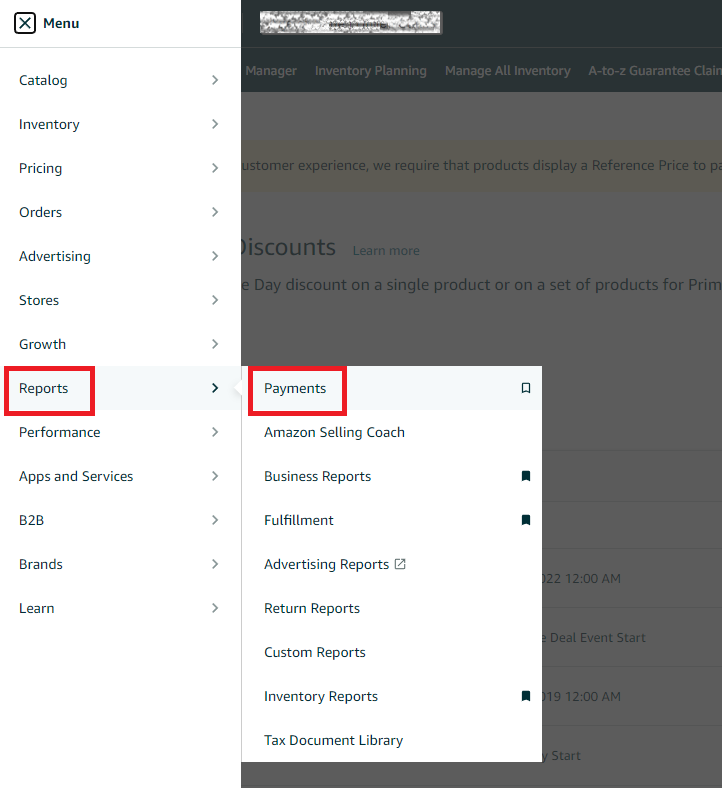Close the menu with the X icon

point(25,23)
